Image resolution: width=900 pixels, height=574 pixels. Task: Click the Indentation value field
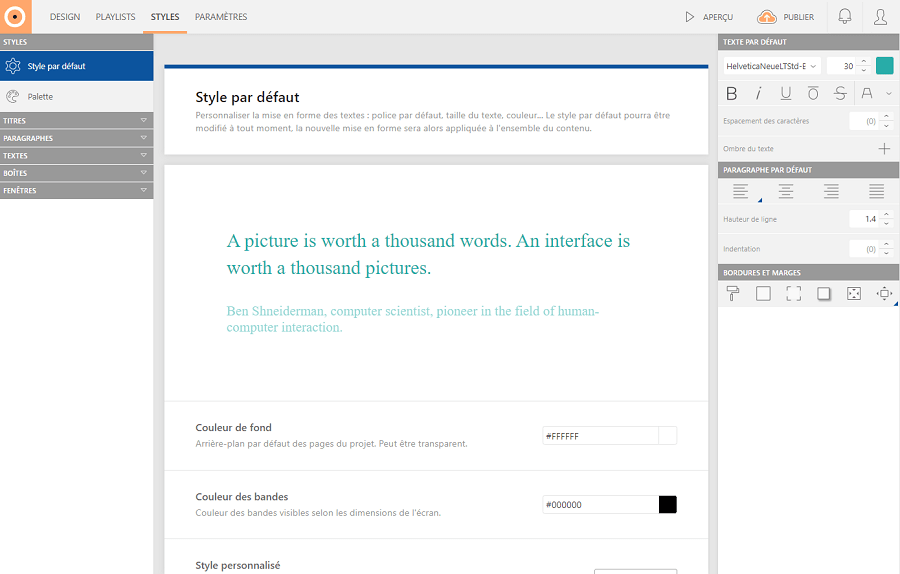864,249
